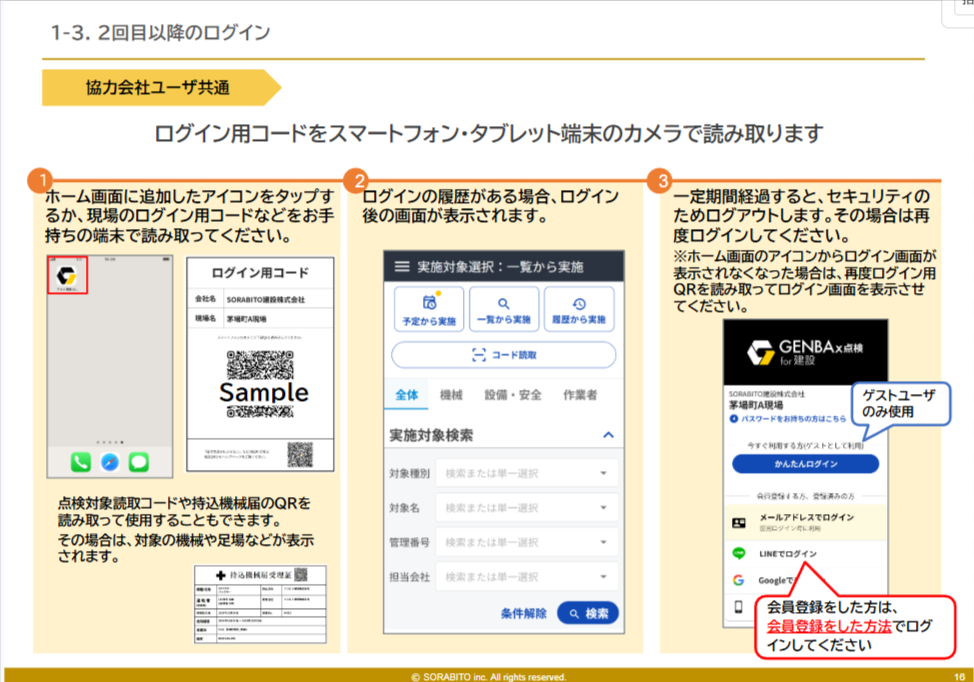Collapse the 実施対象検索 section chevron
Viewport: 974px width, 682px height.
pos(607,435)
